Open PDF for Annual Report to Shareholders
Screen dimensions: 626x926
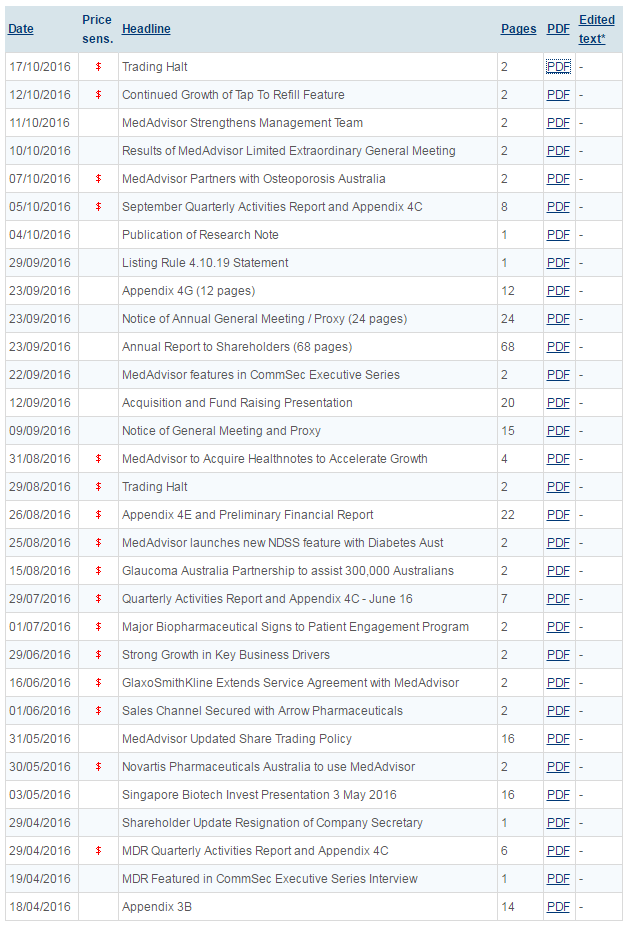(x=558, y=347)
